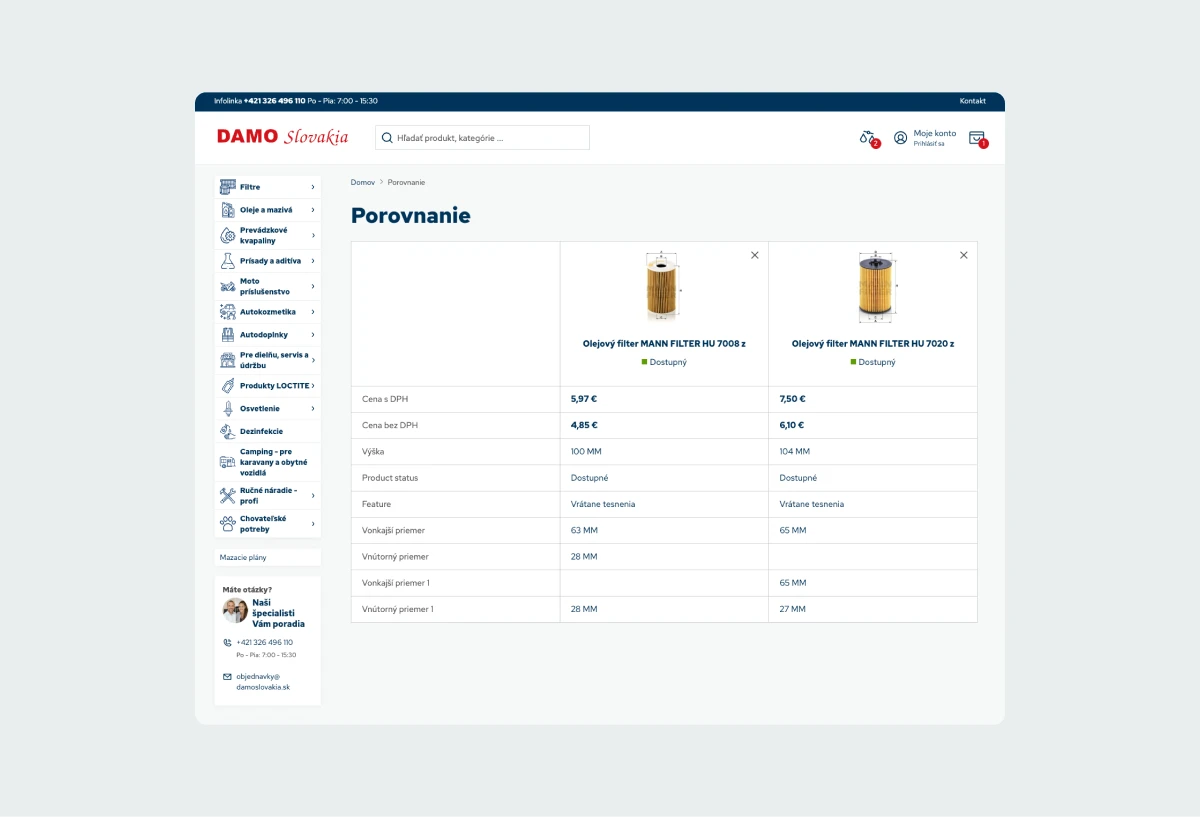Click the Prevádzkové kvapaliny icon

[227, 235]
